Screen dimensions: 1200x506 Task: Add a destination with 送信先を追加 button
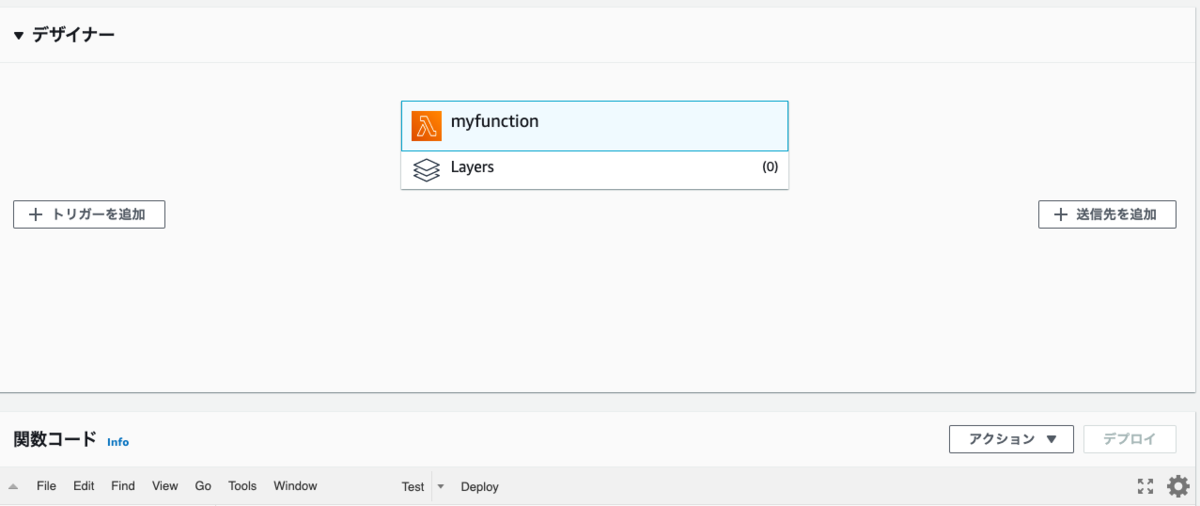coord(1107,214)
